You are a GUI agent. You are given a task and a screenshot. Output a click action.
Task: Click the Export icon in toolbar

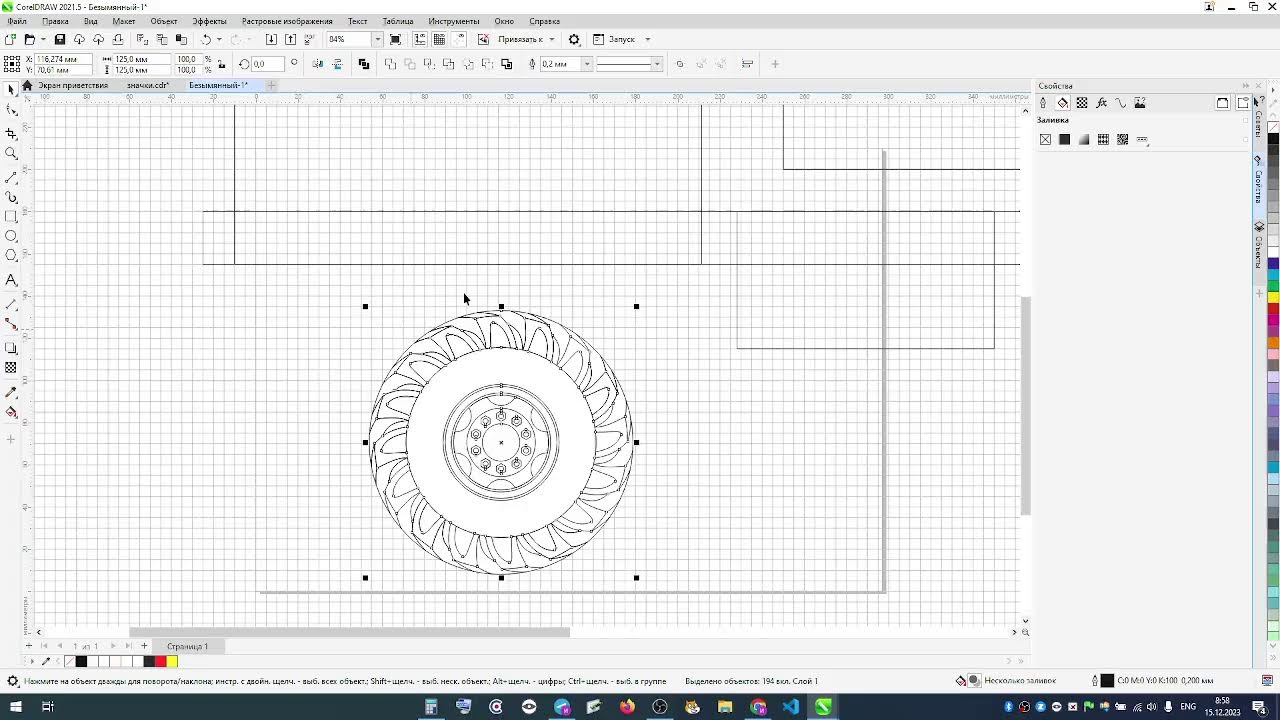pos(290,39)
